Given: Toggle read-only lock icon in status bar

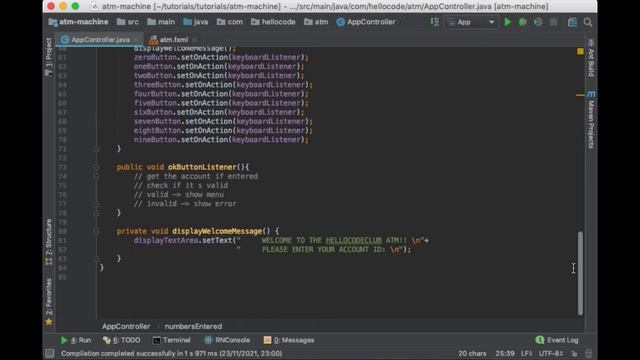Looking at the screenshot, I should [x=575, y=353].
